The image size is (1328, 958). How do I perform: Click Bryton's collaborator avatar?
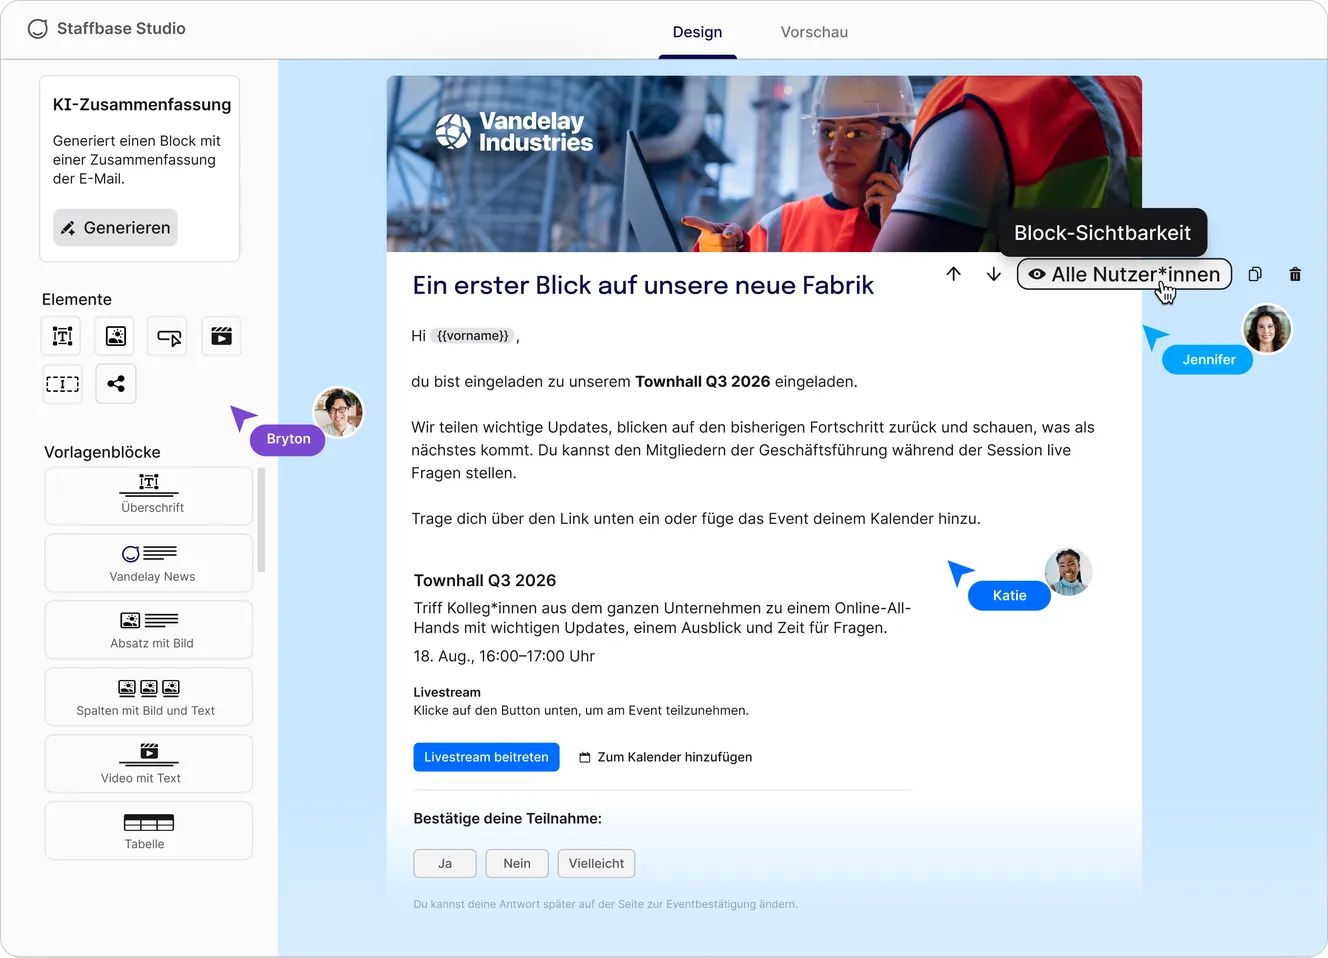pyautogui.click(x=338, y=412)
